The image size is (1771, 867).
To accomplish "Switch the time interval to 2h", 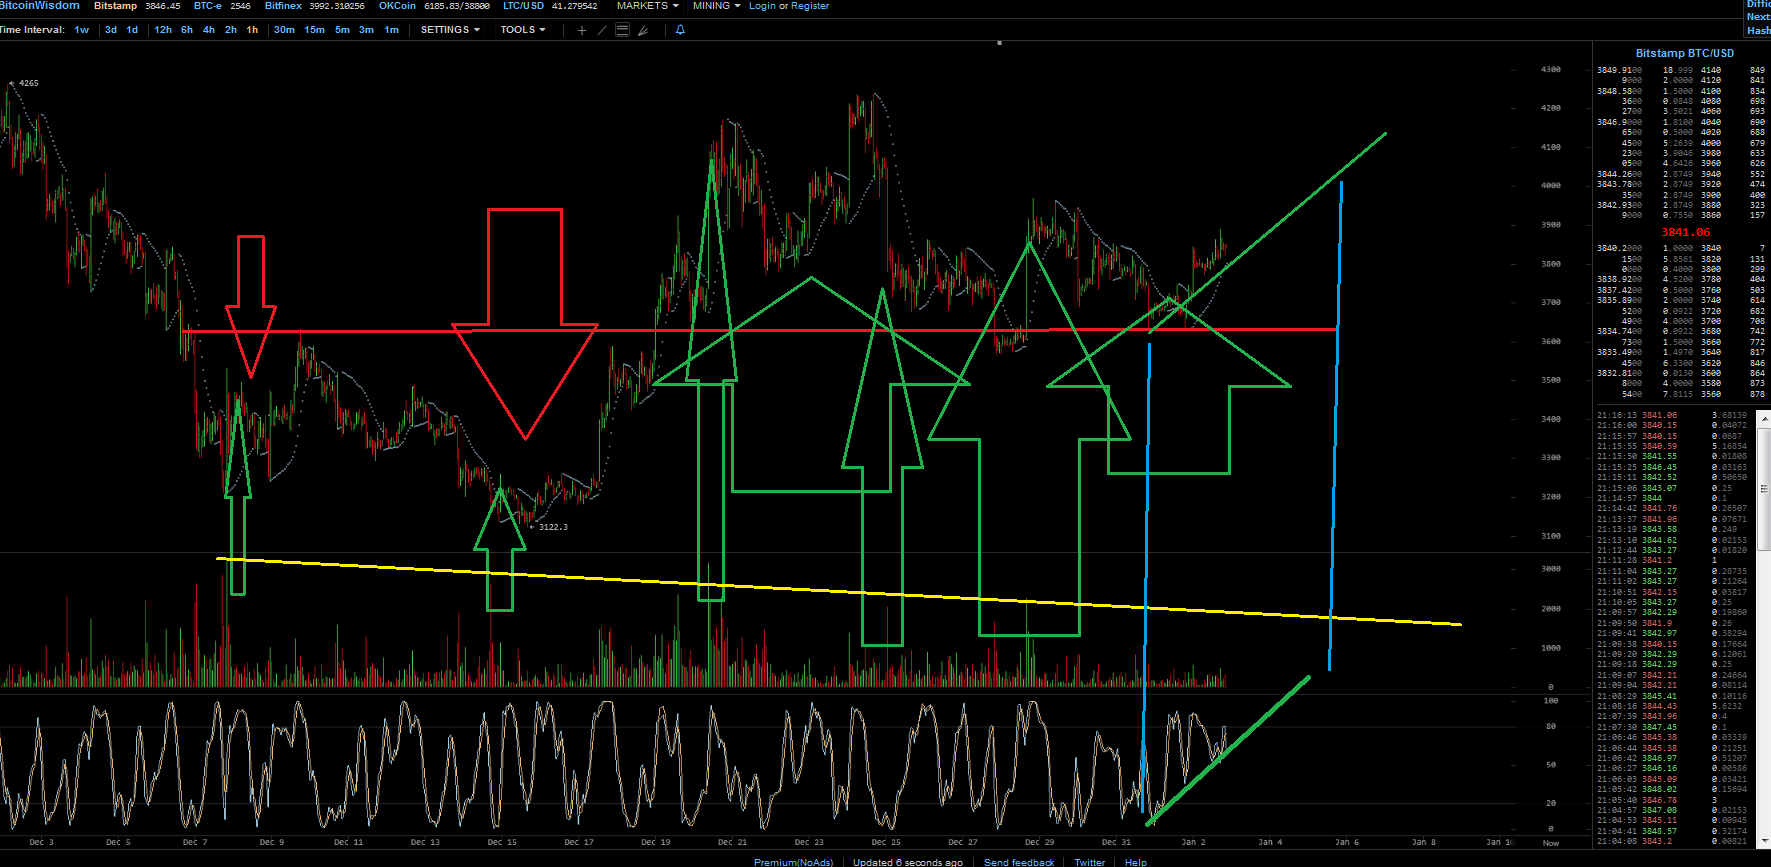I will point(231,30).
